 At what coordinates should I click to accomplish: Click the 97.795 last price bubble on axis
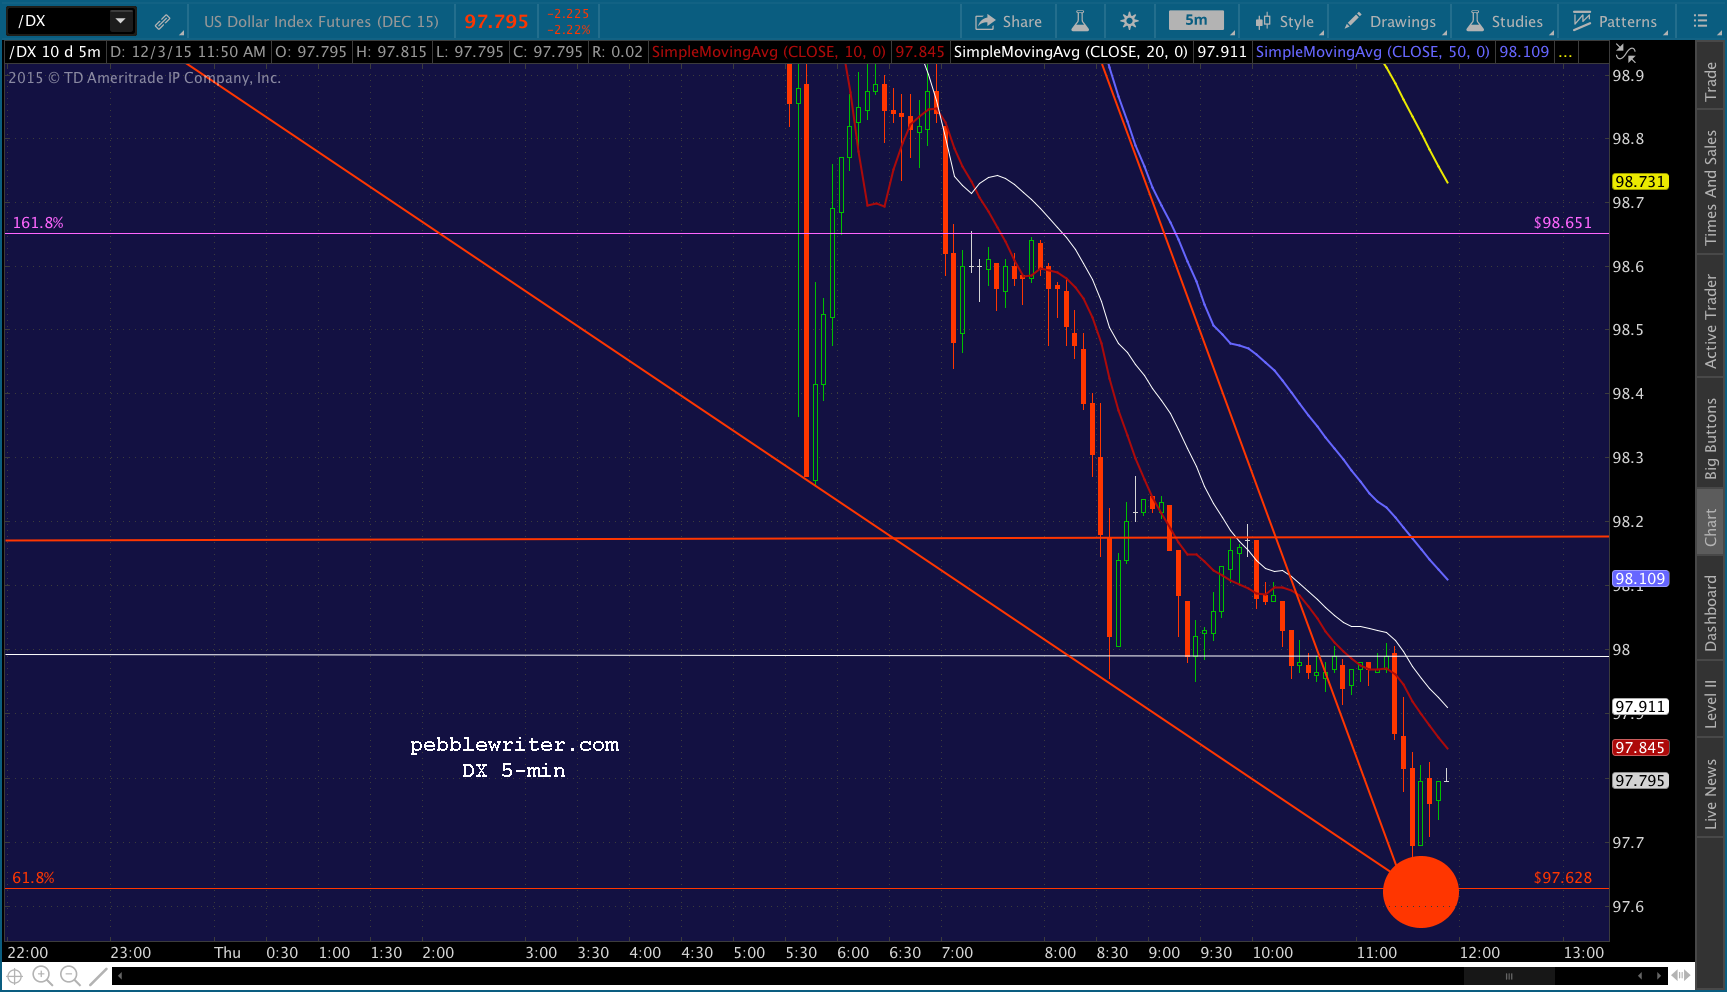[1640, 781]
